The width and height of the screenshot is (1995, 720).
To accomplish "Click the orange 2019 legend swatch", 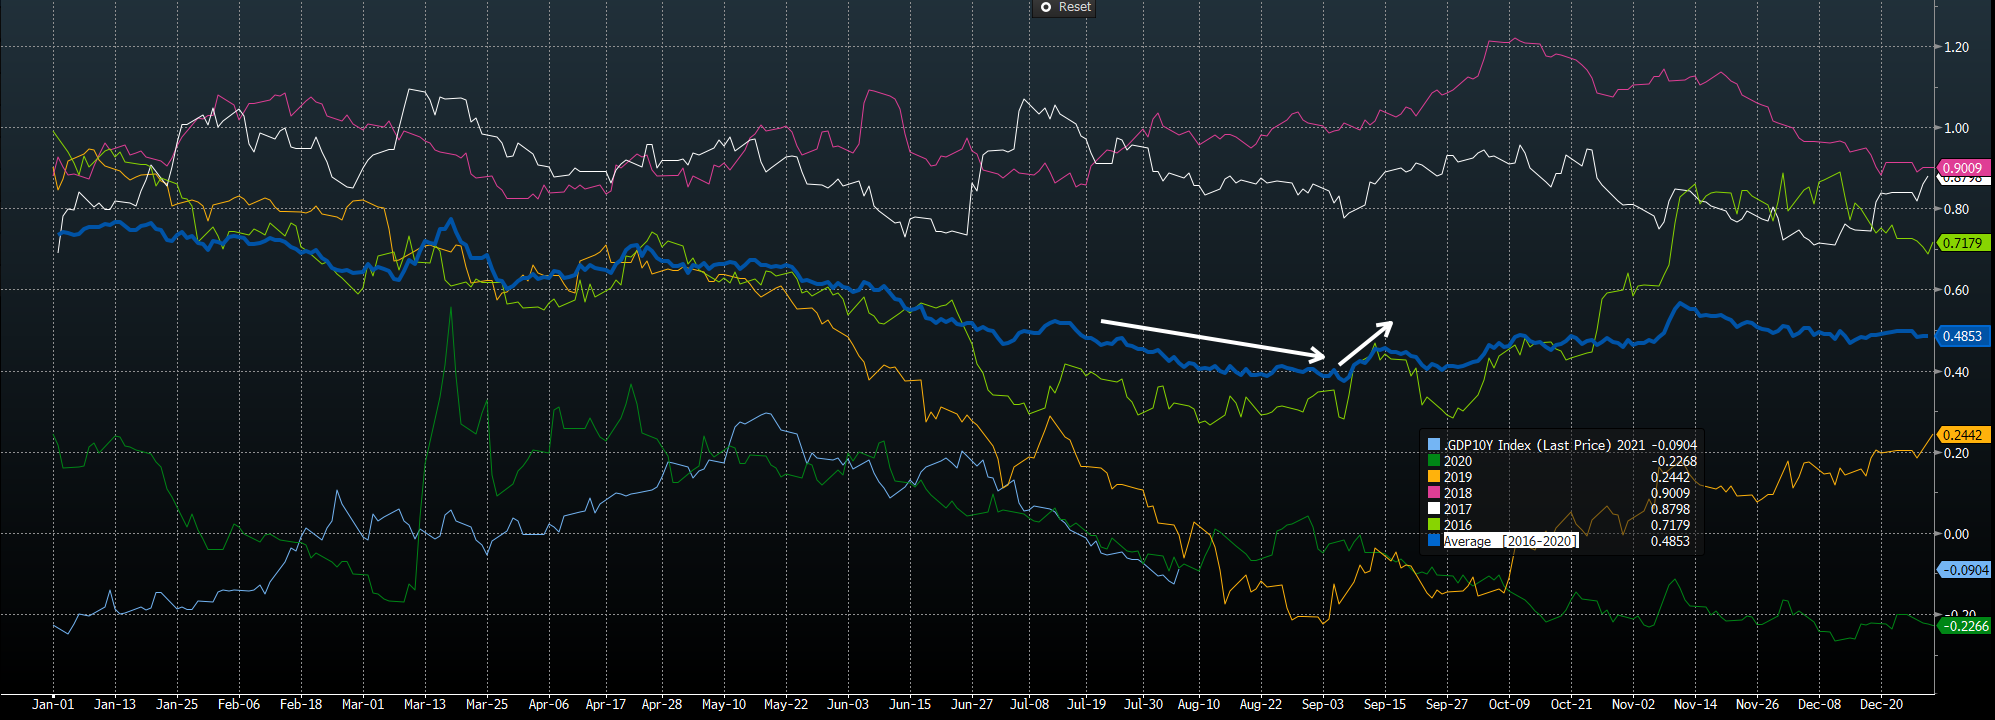I will [x=1434, y=477].
